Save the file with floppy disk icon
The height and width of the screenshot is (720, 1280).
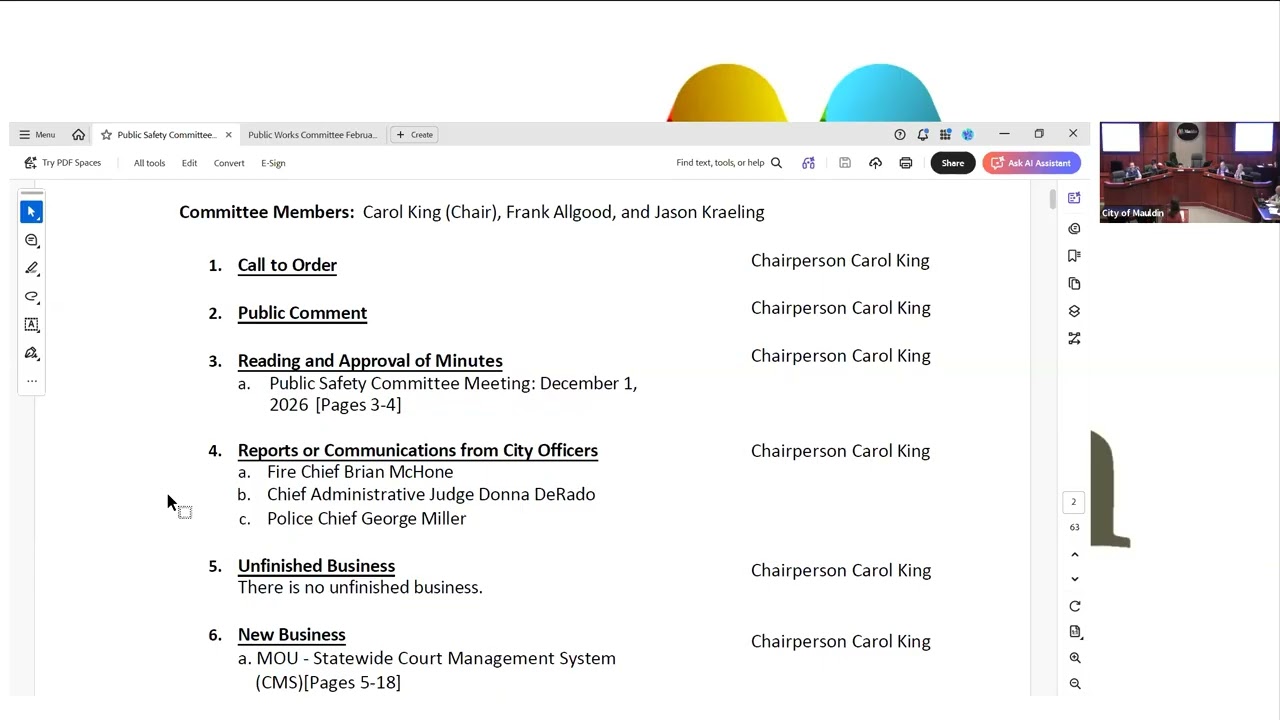coord(845,163)
